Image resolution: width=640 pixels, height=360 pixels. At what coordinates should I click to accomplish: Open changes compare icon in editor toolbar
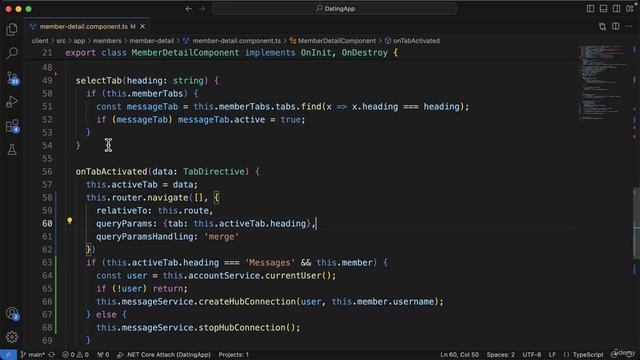coord(602,27)
